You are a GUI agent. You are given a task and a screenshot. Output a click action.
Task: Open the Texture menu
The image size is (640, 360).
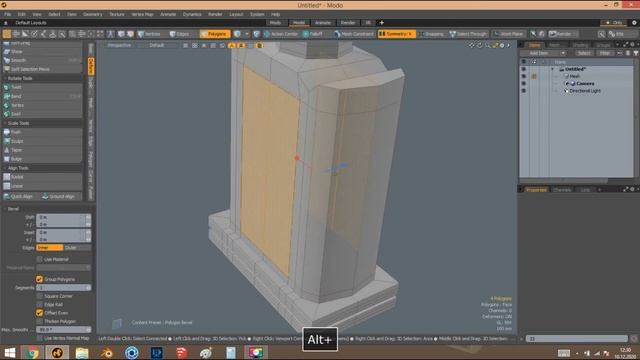tap(117, 14)
